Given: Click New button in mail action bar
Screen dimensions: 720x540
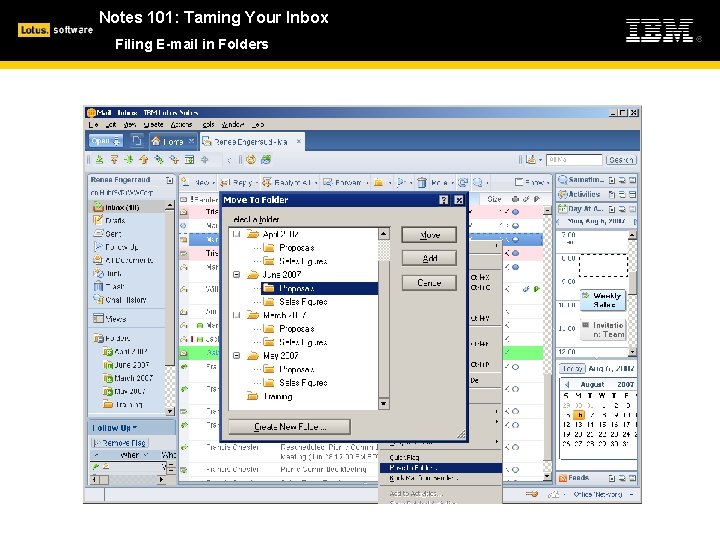Looking at the screenshot, I should (198, 182).
